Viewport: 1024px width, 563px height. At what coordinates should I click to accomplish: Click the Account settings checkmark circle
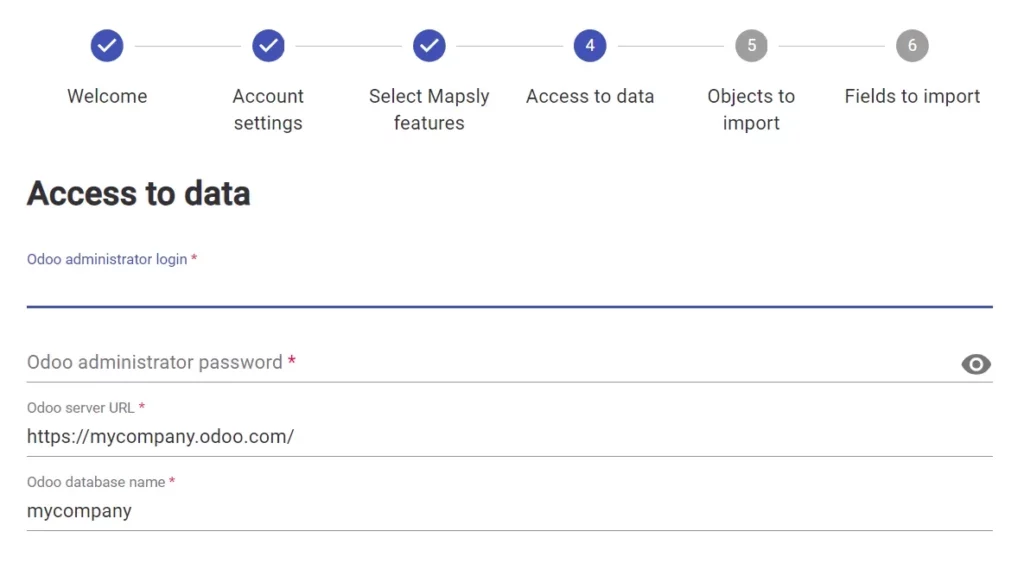(x=268, y=46)
